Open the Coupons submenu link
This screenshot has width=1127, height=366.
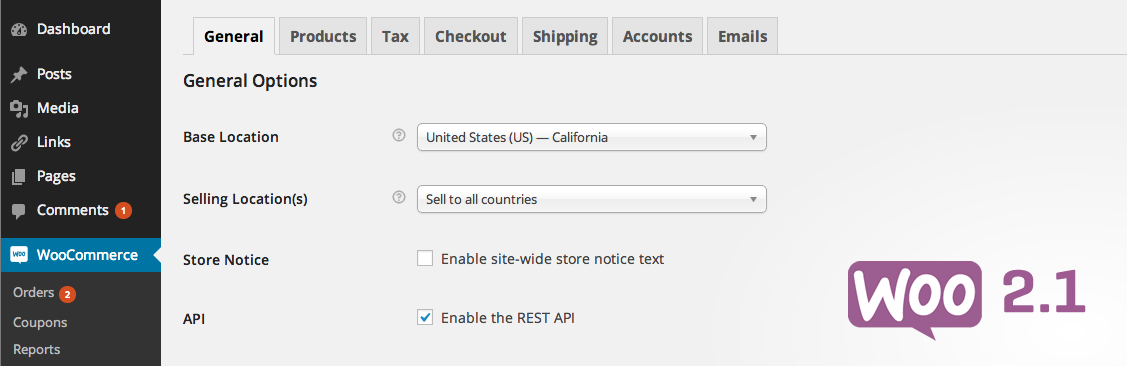40,322
